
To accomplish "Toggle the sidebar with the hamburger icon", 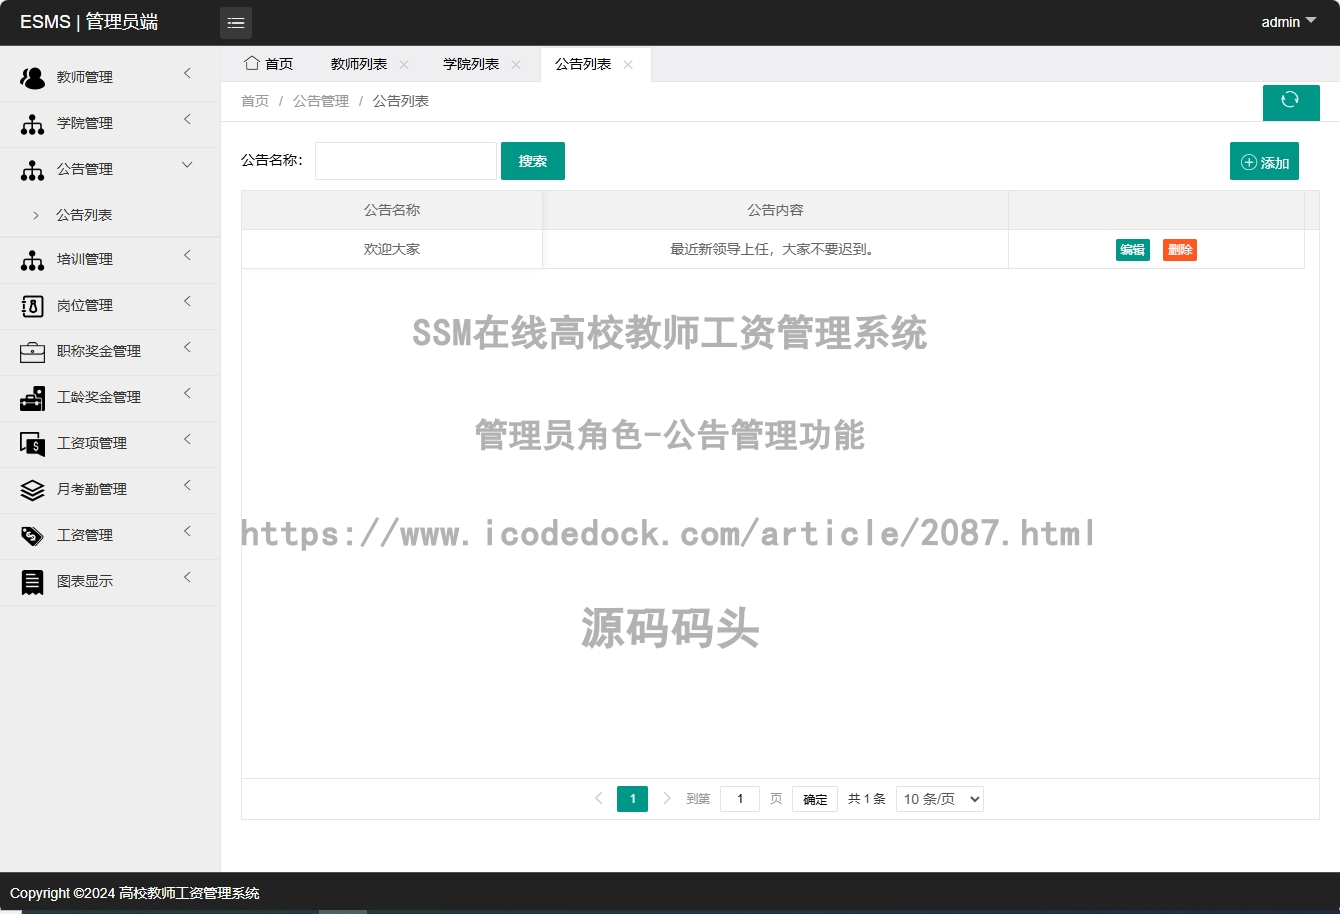I will 236,23.
